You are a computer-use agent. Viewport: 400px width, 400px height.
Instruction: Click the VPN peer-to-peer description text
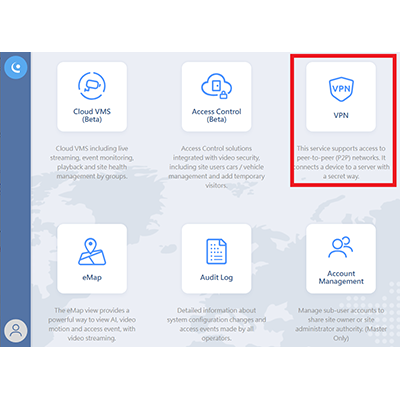[341, 162]
